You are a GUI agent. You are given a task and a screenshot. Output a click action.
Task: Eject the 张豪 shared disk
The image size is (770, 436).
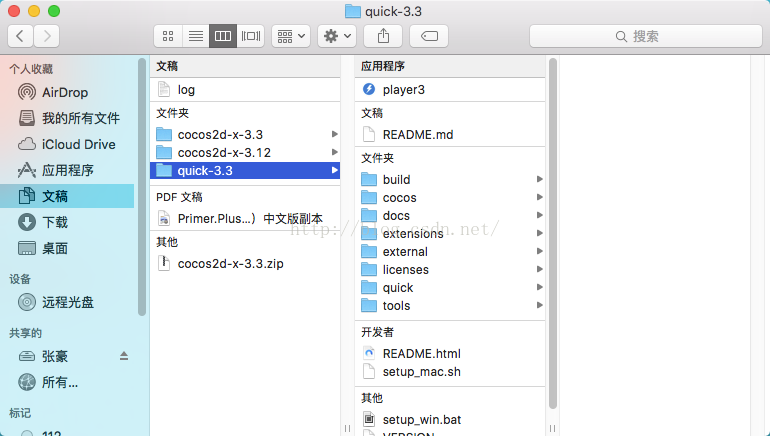click(124, 356)
